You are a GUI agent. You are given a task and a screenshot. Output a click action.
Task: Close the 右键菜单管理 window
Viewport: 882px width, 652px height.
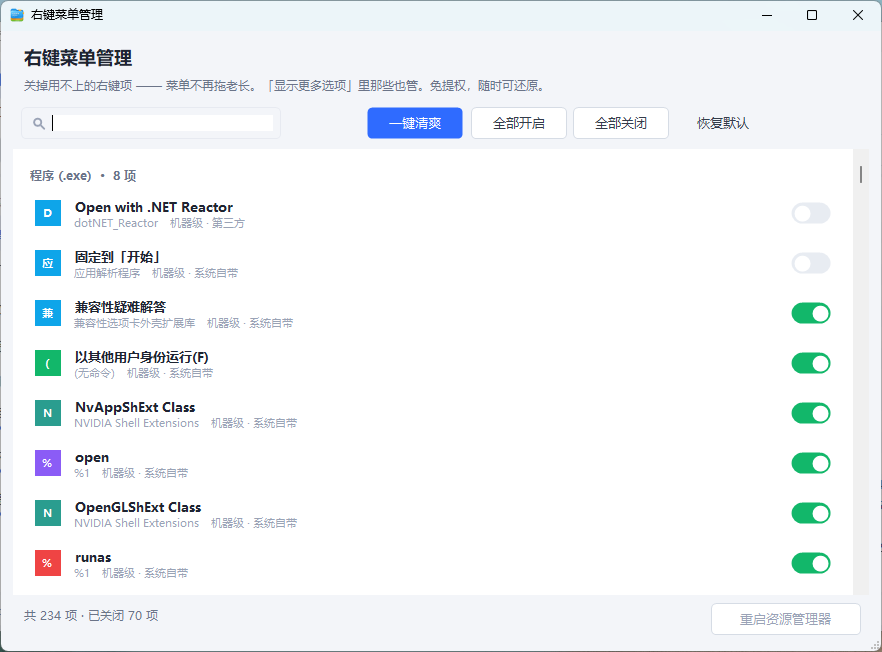[x=858, y=15]
